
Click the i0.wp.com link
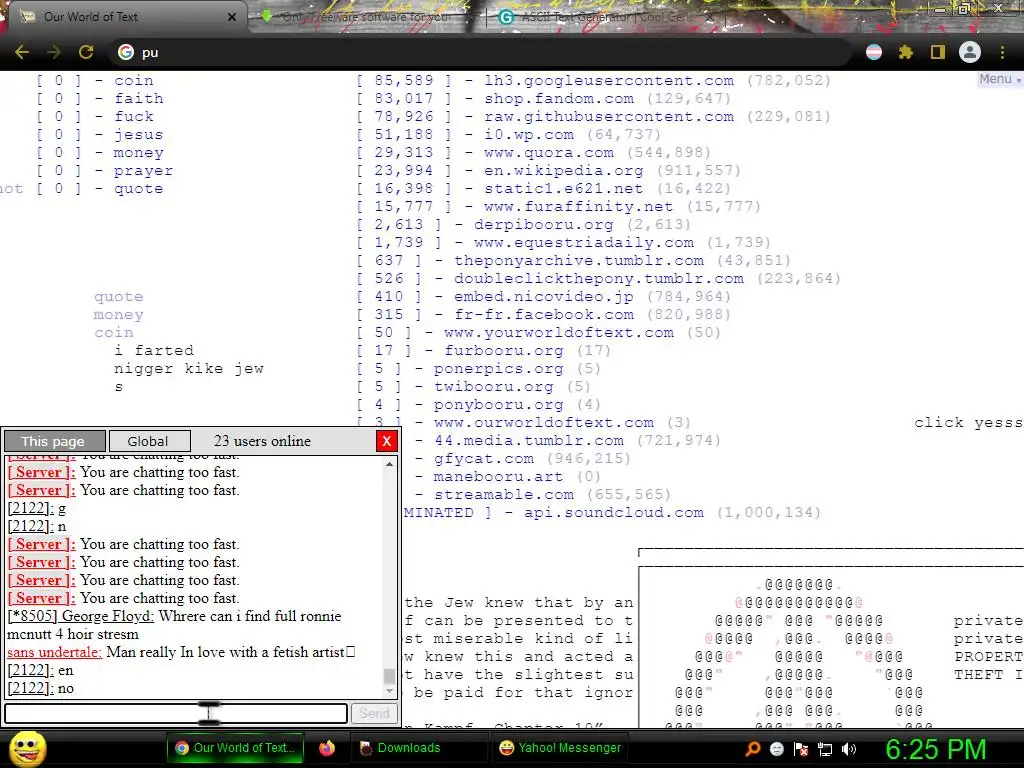pyautogui.click(x=529, y=135)
